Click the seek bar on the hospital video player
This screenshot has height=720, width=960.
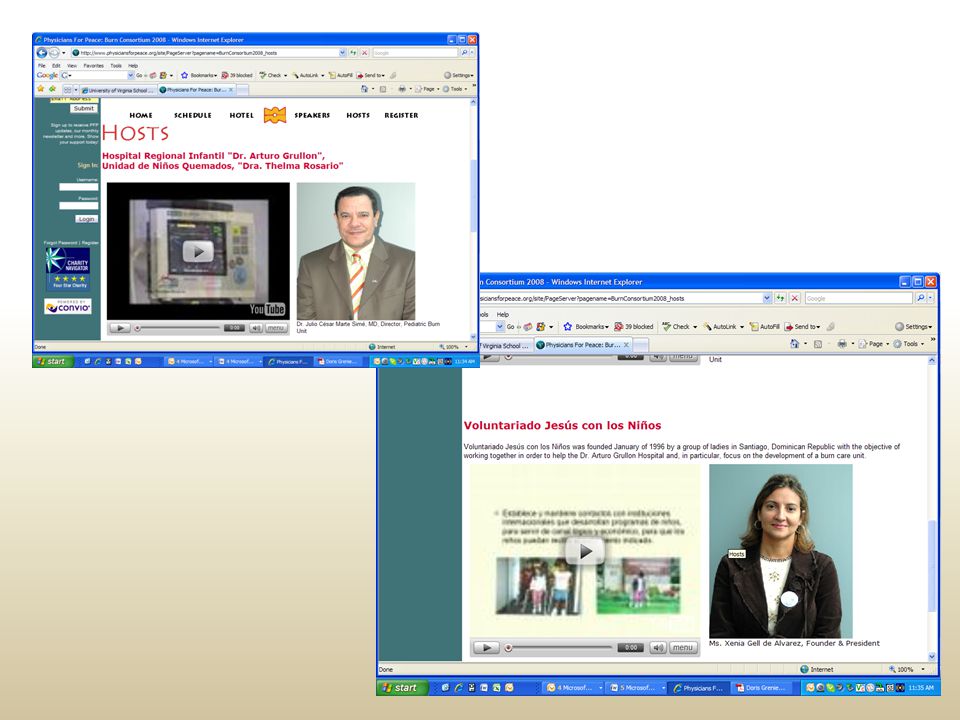(x=177, y=328)
